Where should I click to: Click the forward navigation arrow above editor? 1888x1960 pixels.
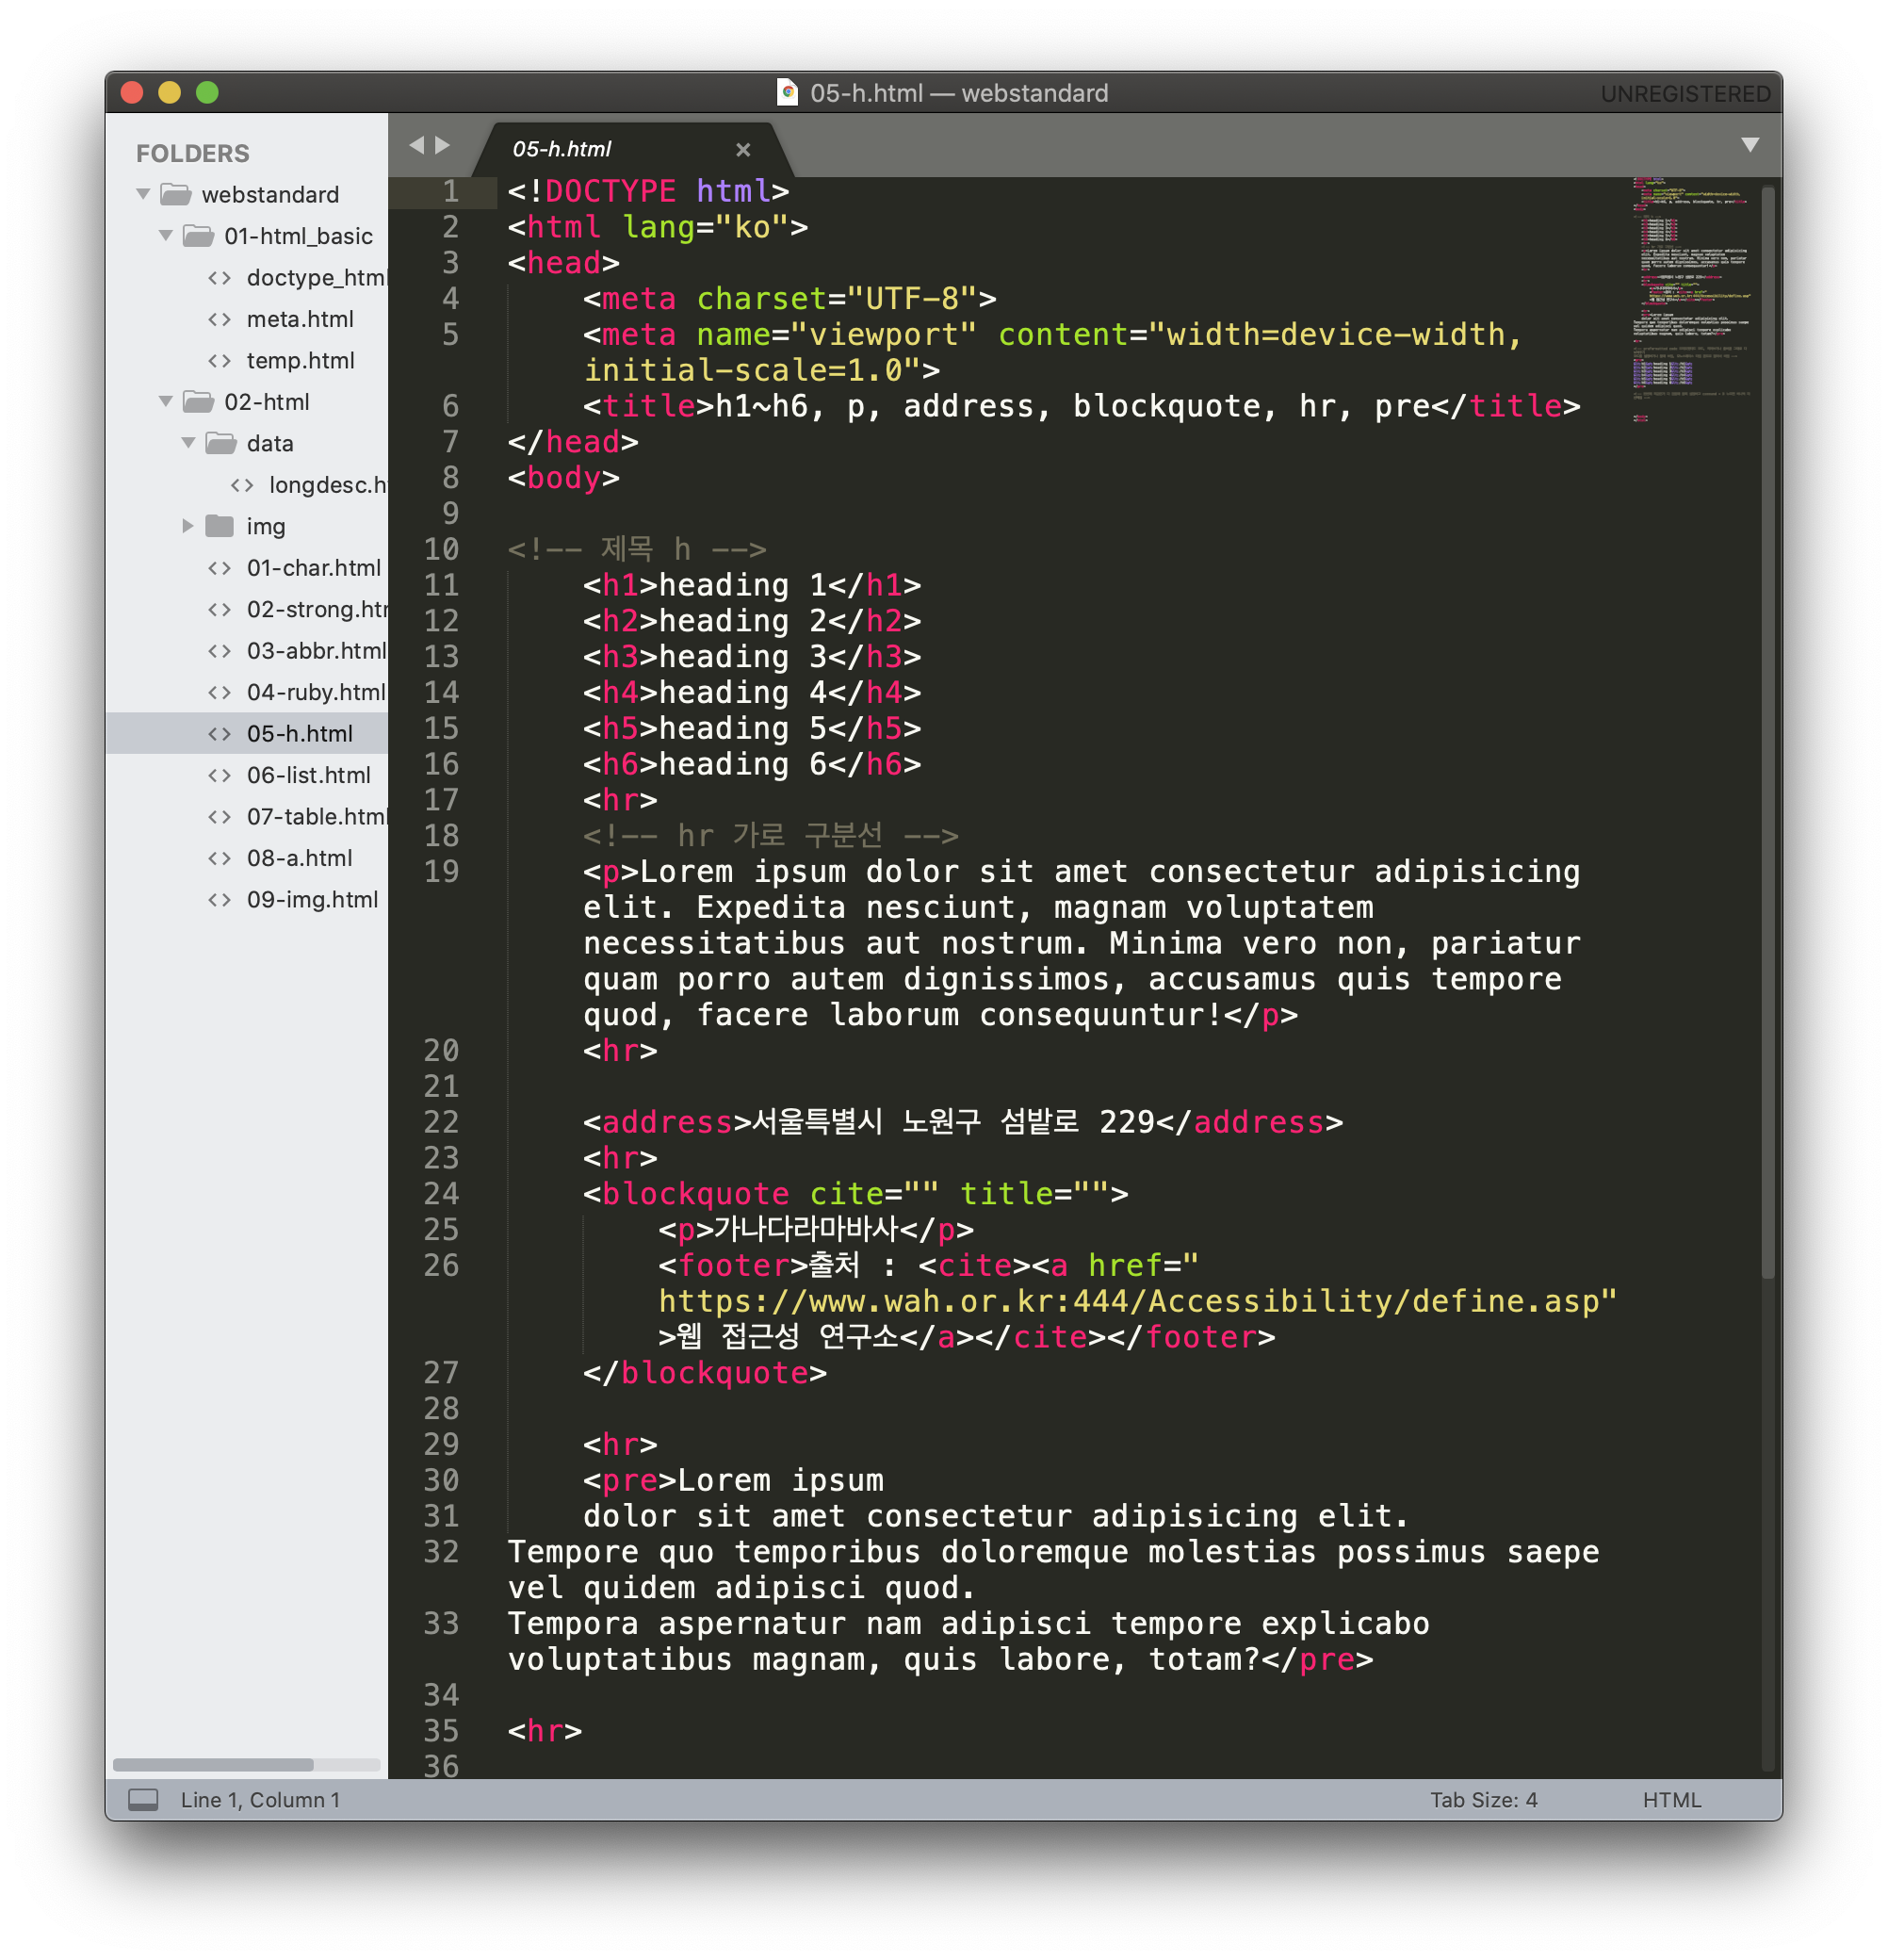[442, 146]
